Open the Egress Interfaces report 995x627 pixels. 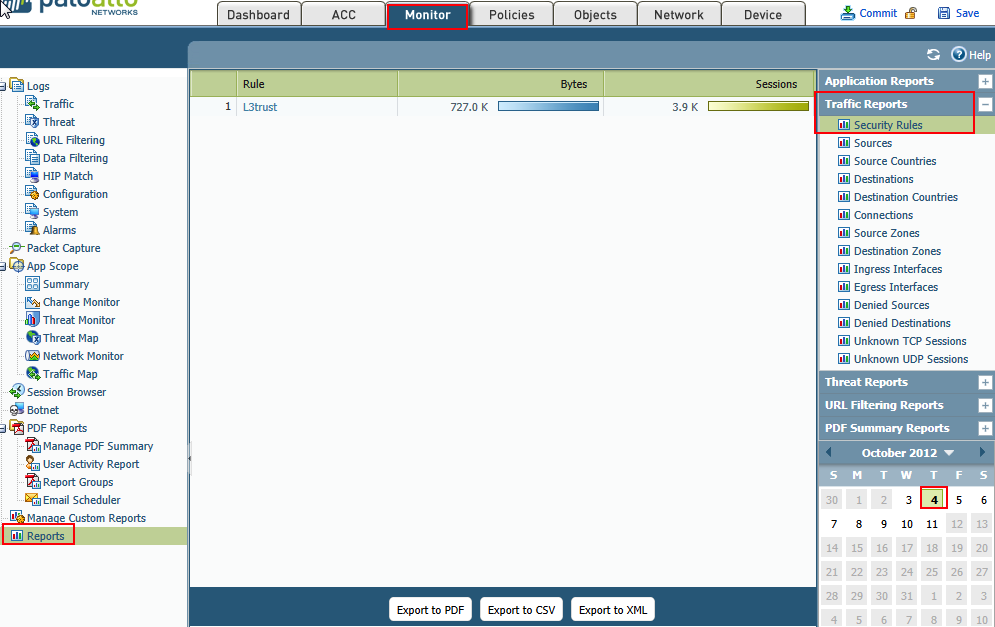point(895,287)
